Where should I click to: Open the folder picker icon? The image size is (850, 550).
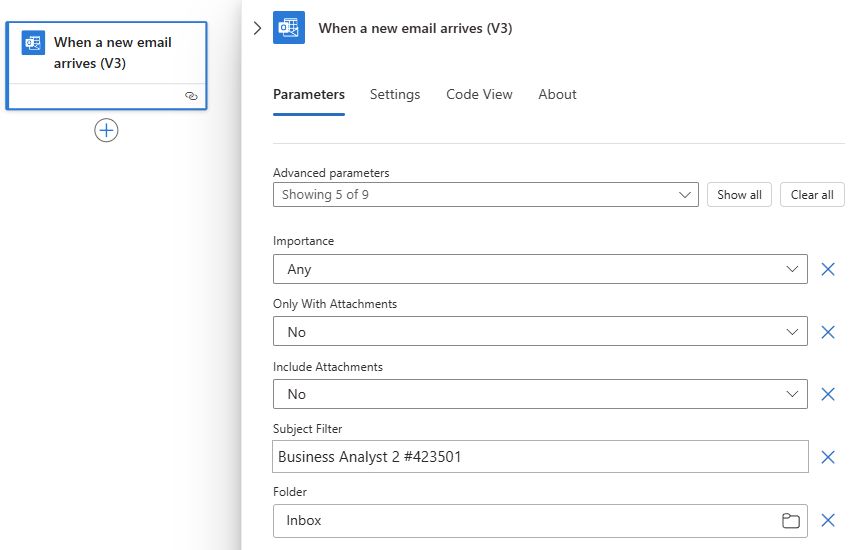pos(790,520)
